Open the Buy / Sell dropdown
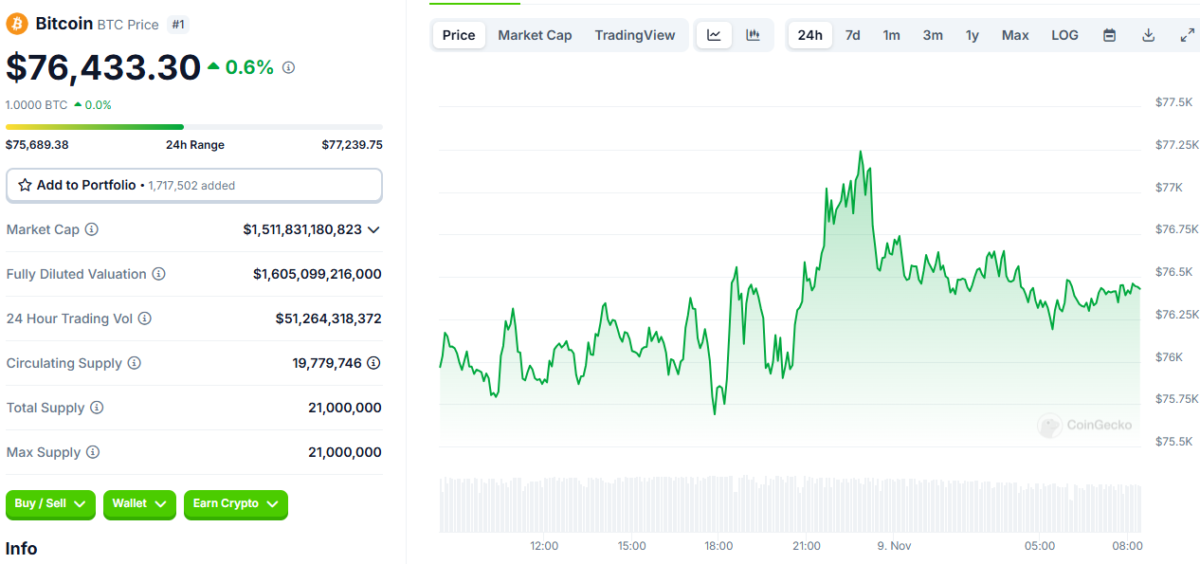Viewport: 1200px width, 564px height. (x=51, y=504)
